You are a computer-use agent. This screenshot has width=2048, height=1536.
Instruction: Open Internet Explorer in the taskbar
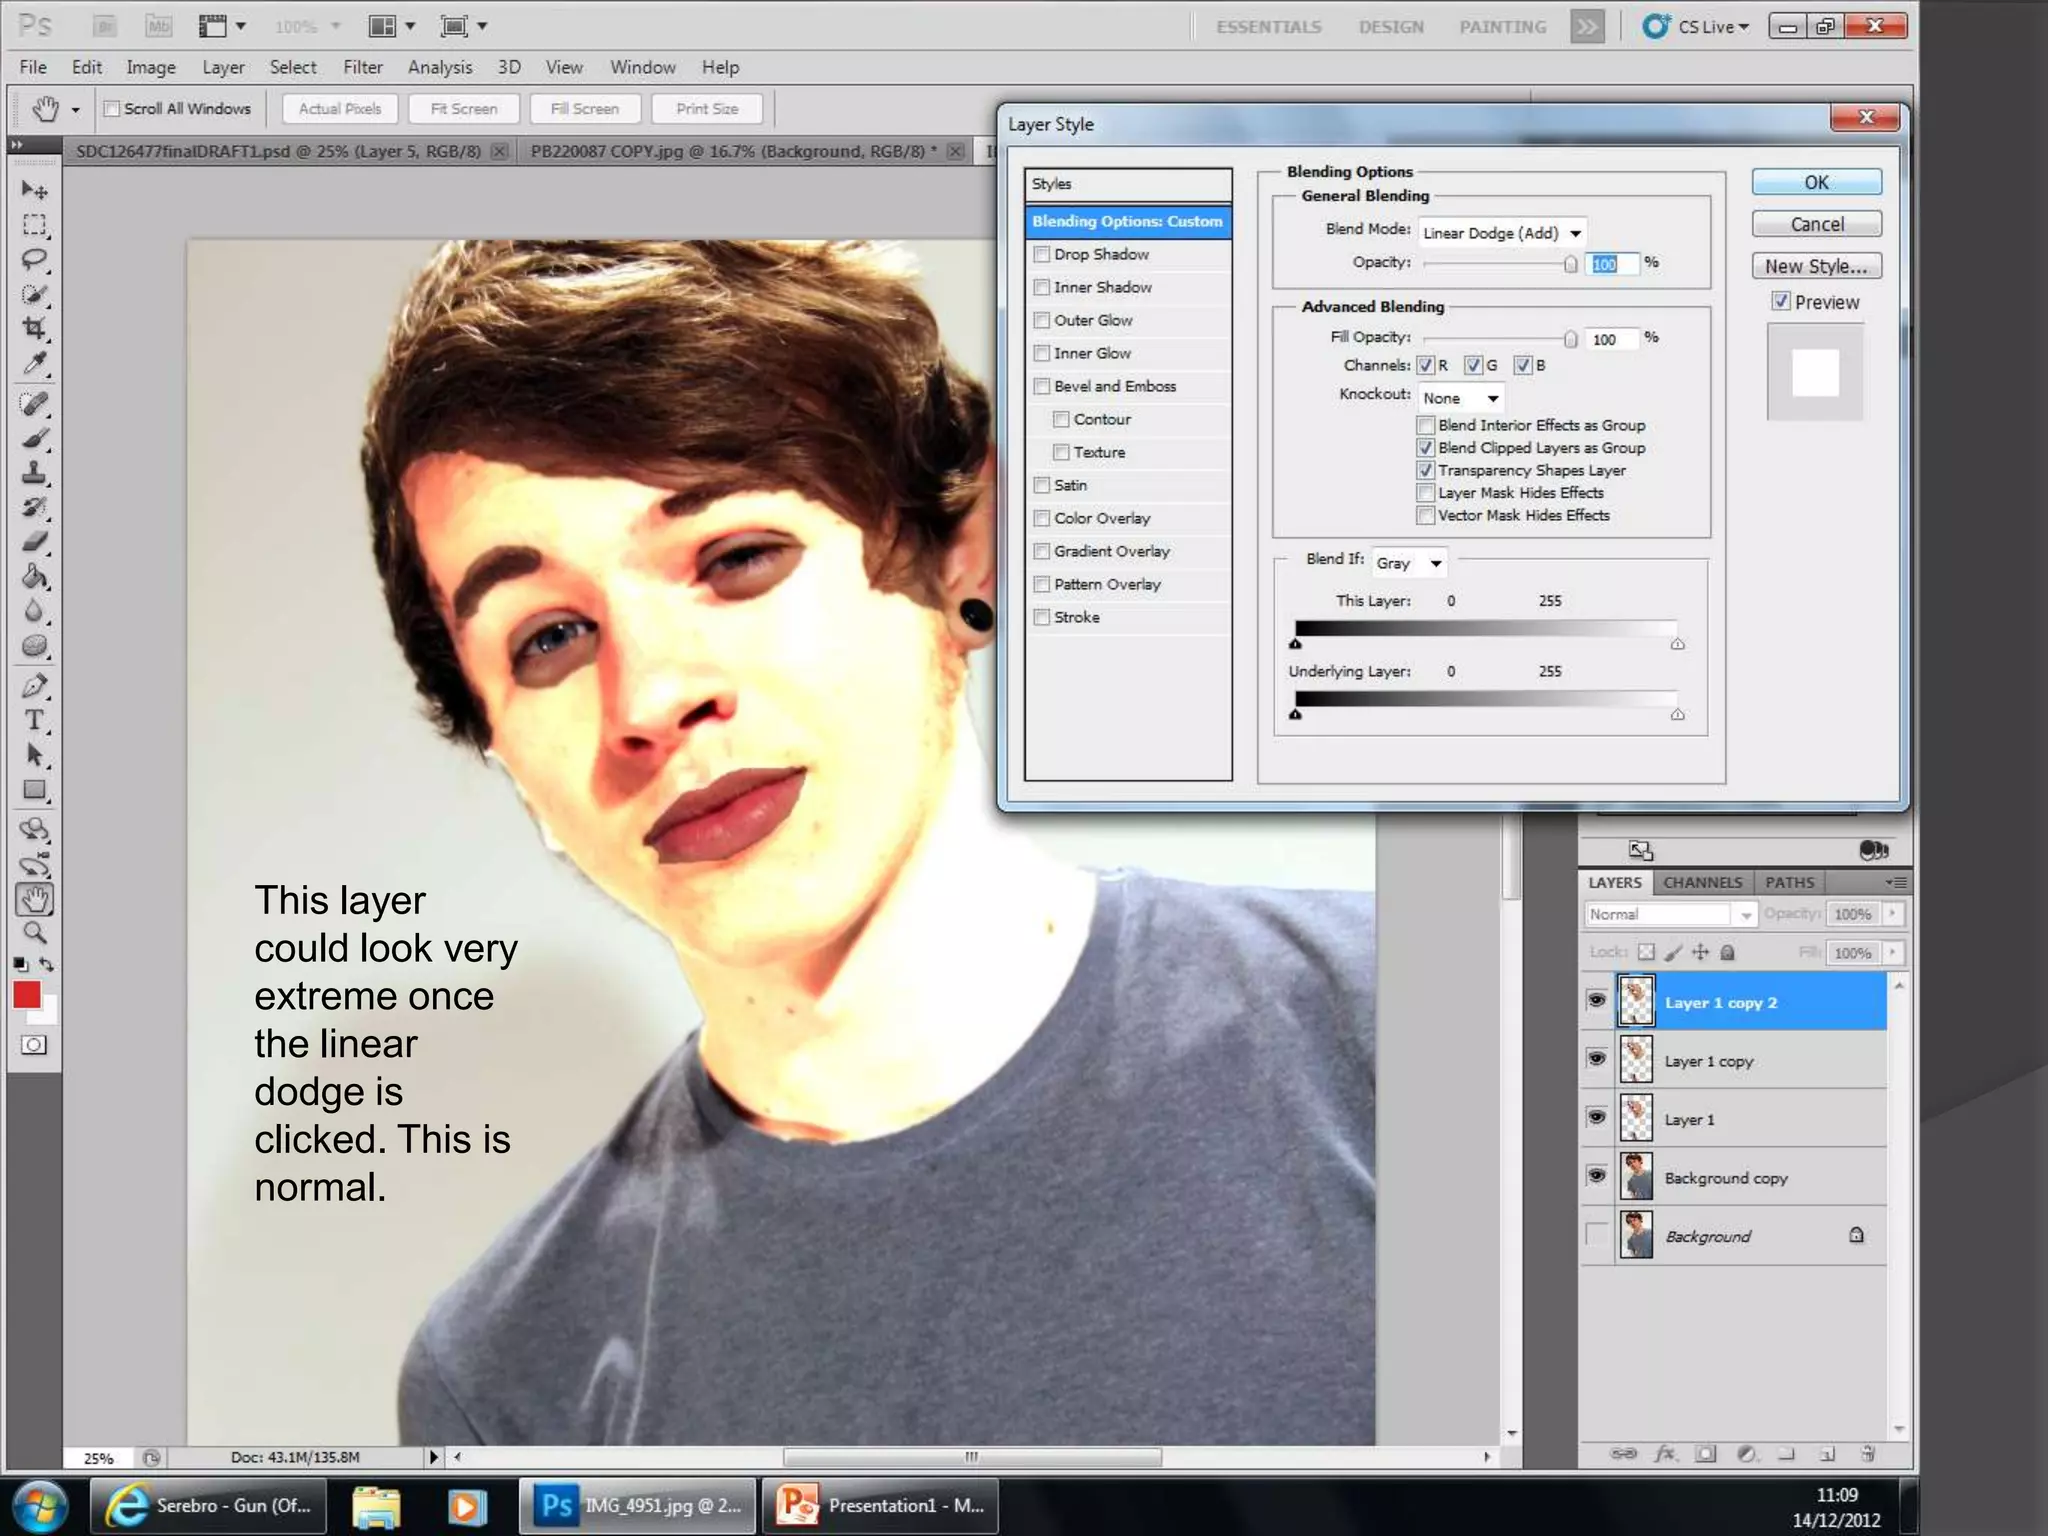pos(208,1505)
